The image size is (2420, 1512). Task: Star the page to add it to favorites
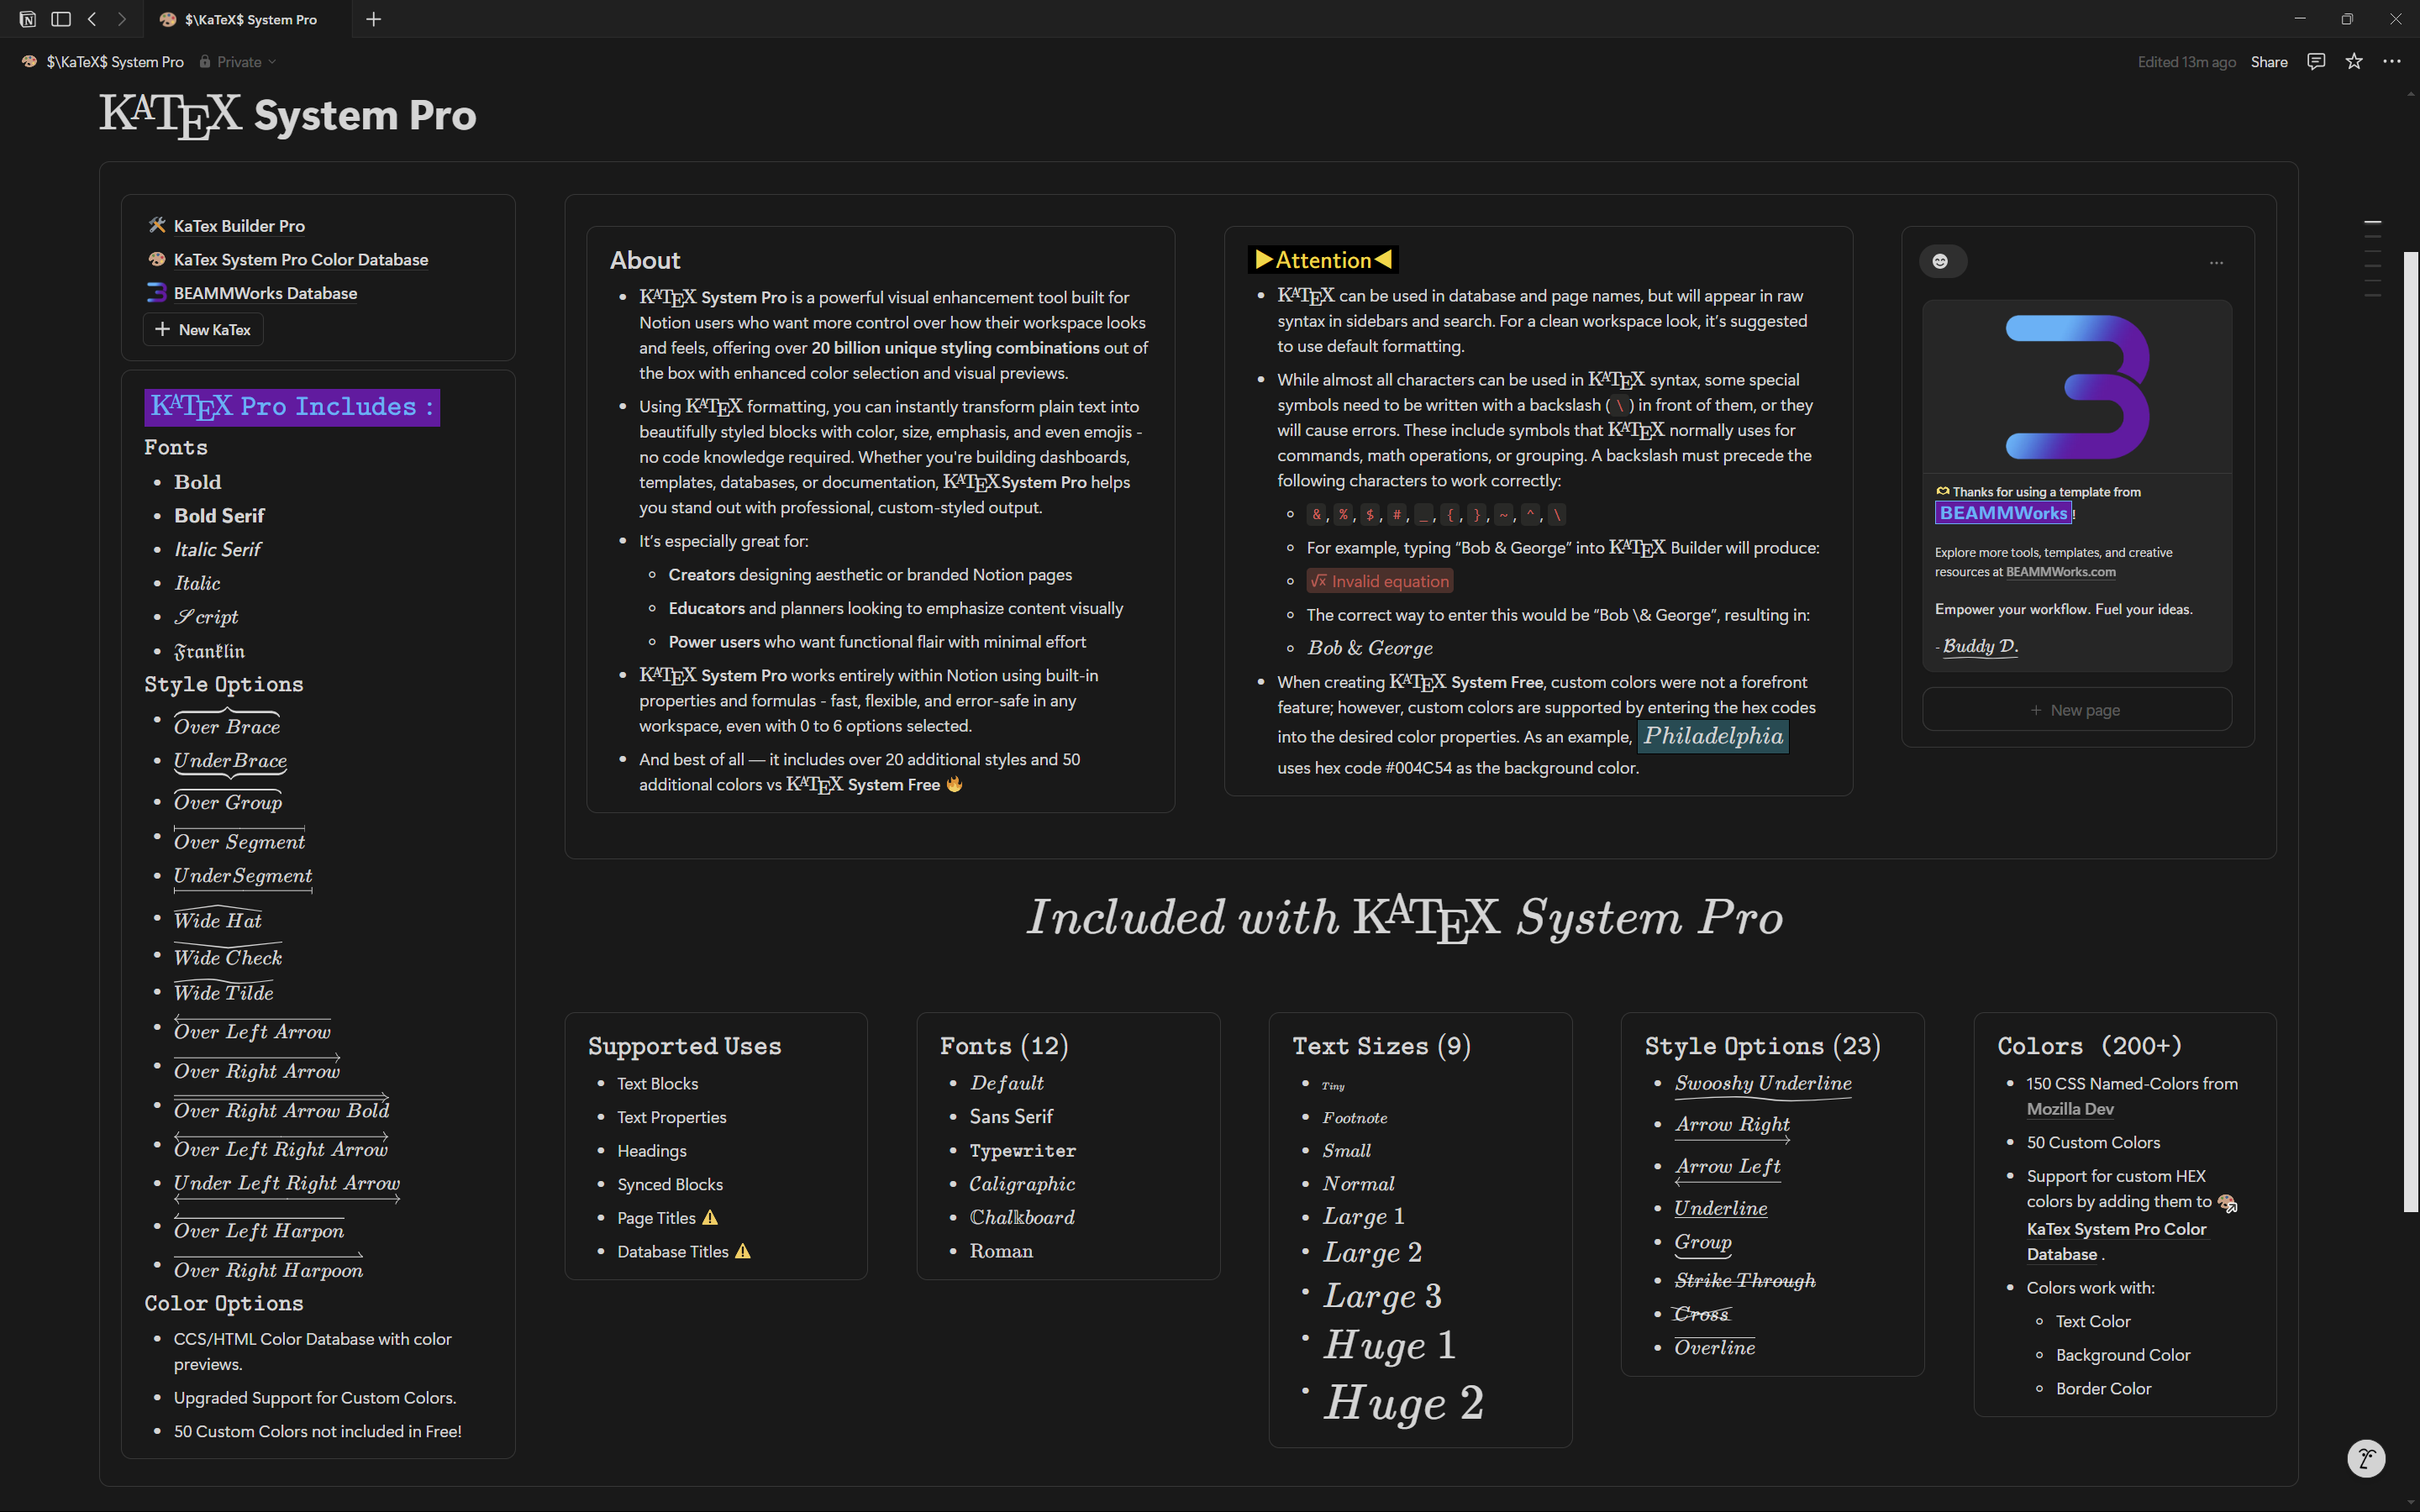coord(2353,61)
